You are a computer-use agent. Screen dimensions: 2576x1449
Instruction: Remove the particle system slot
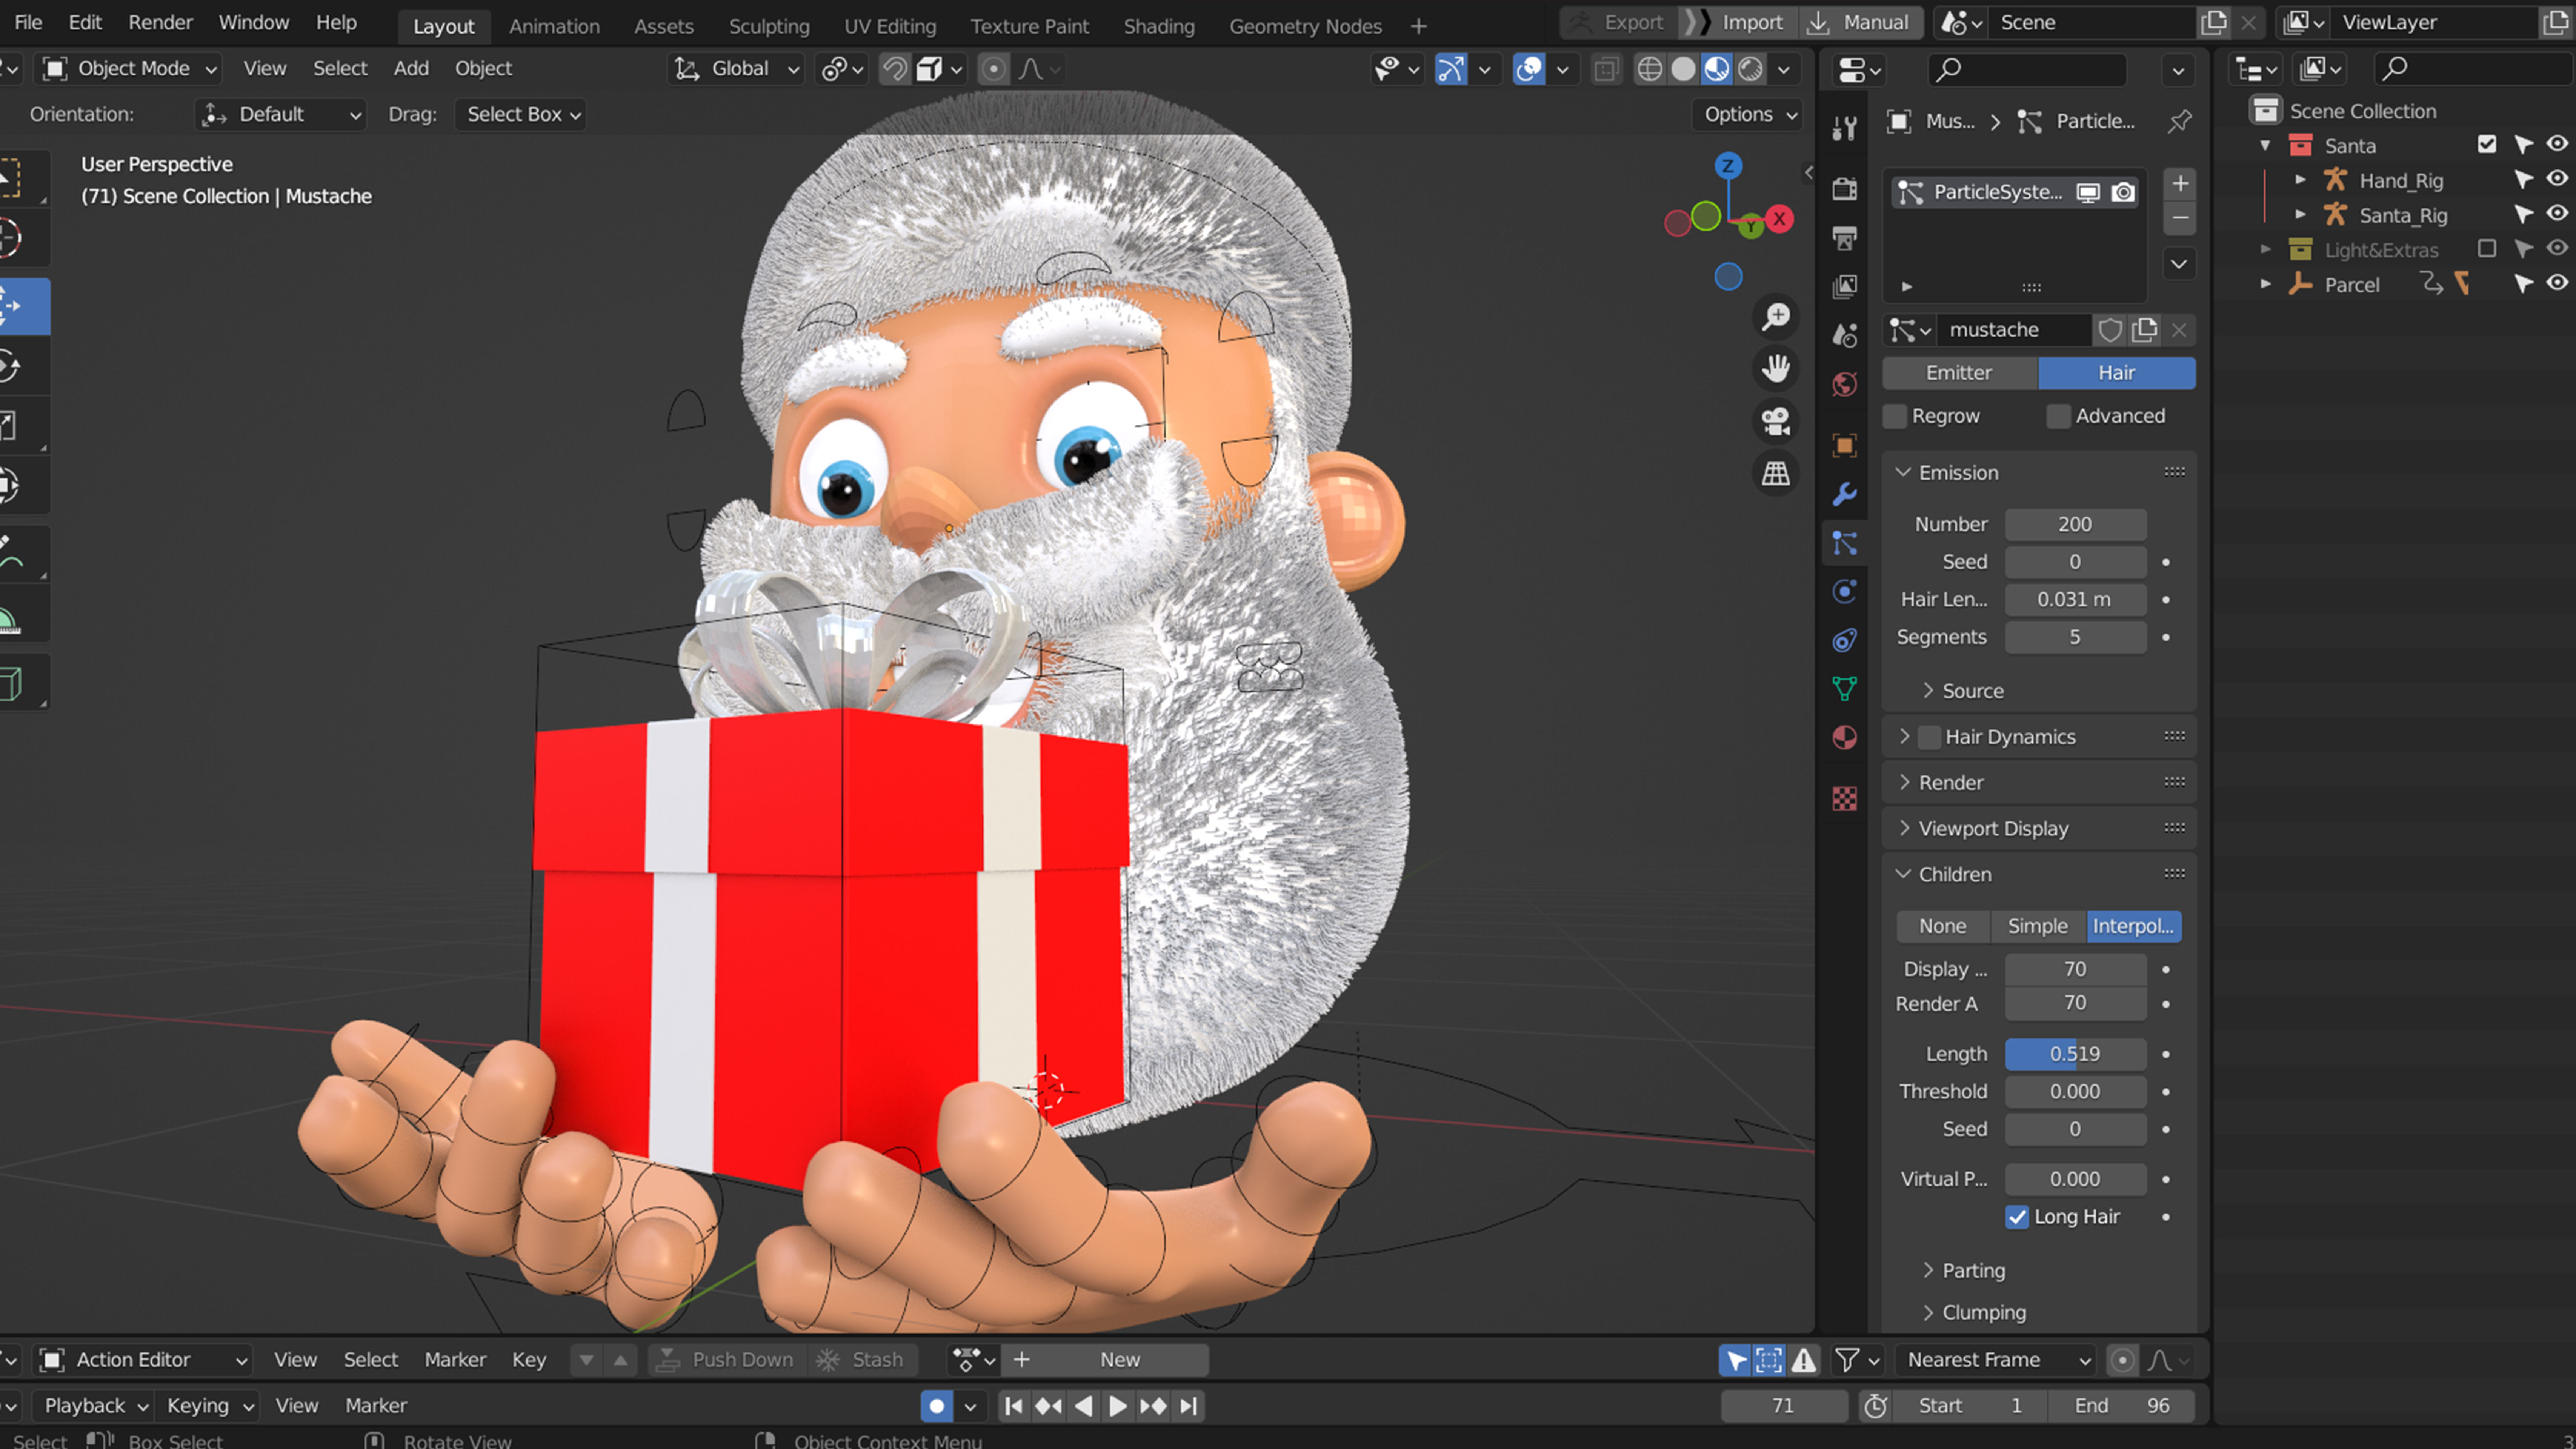click(x=2180, y=218)
